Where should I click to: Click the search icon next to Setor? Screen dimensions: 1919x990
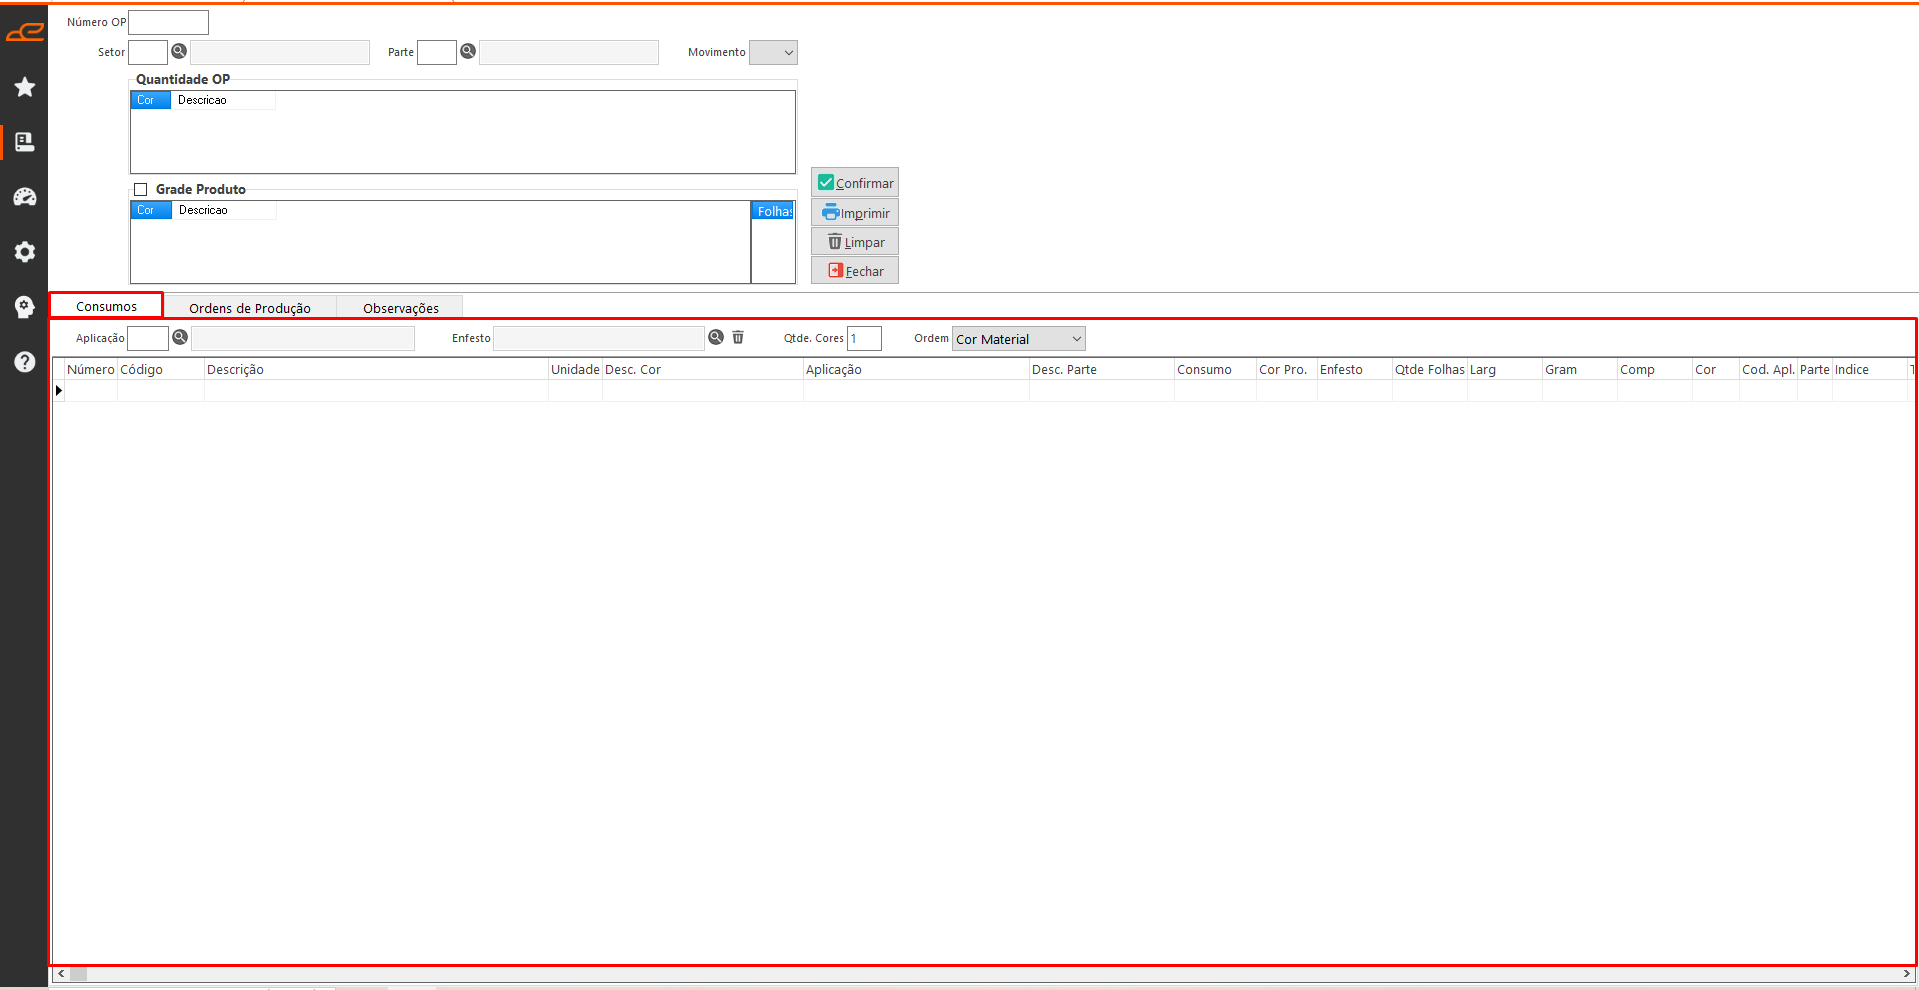[179, 52]
